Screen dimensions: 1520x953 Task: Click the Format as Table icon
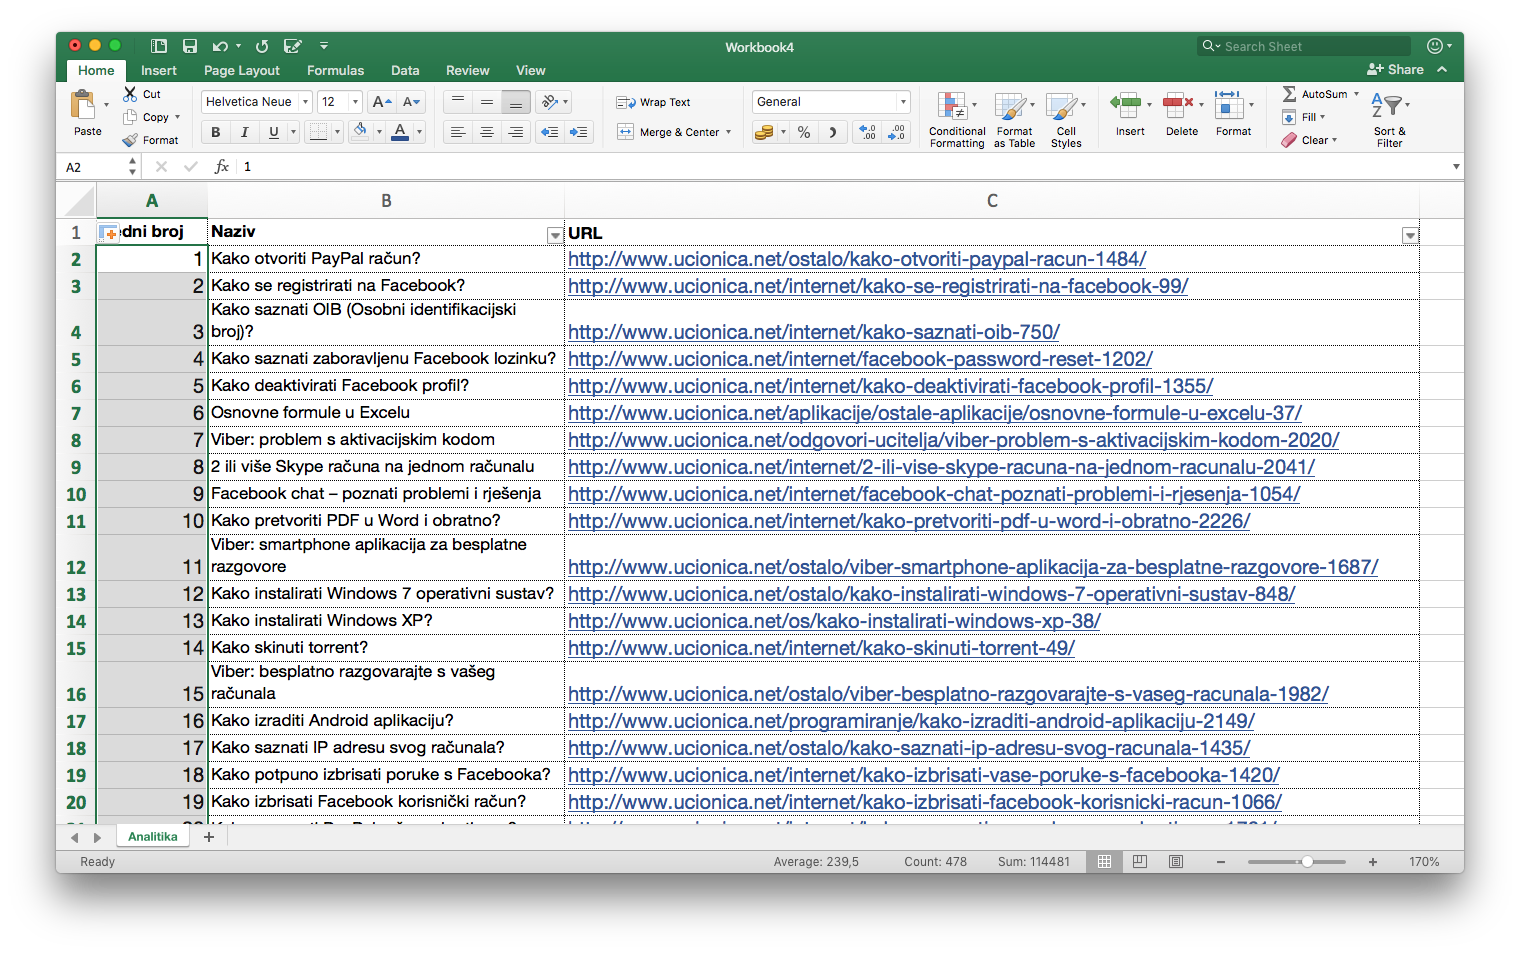pos(1012,106)
